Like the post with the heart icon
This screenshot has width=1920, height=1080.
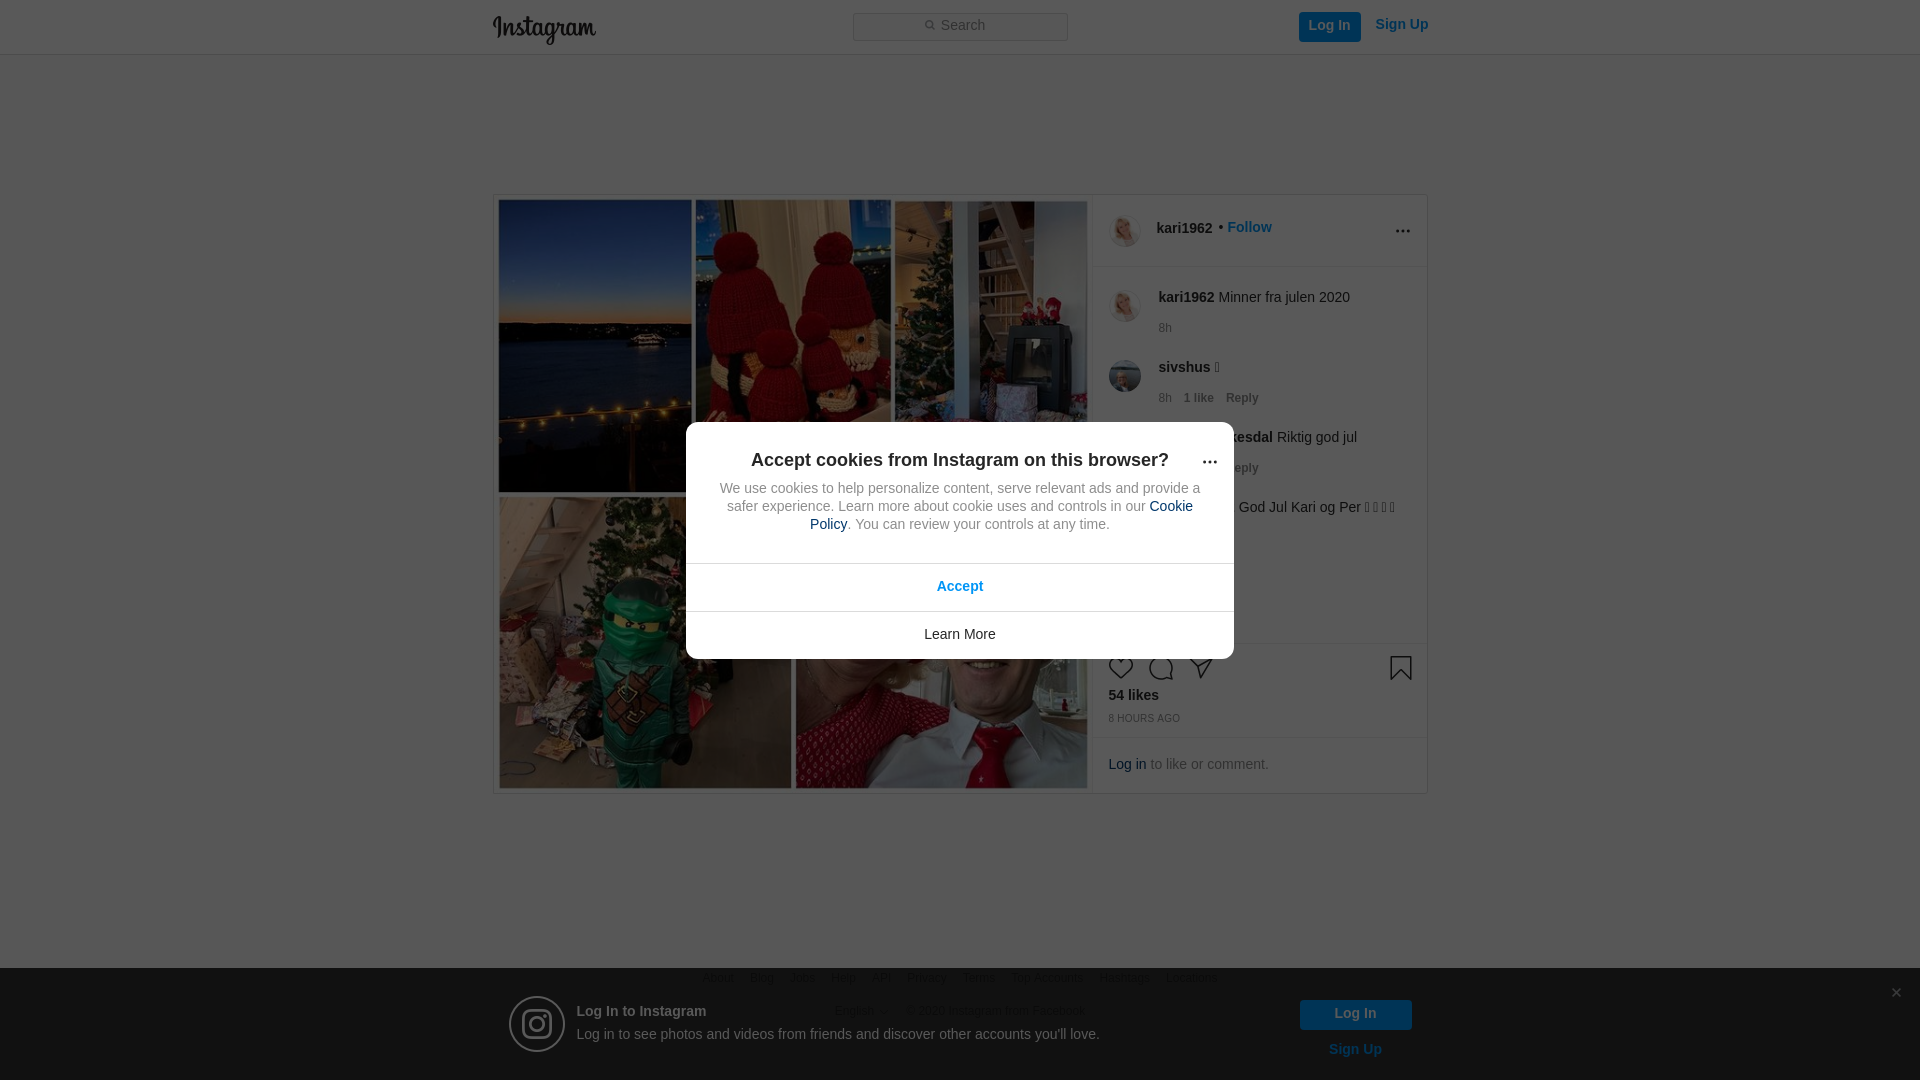coord(1120,667)
